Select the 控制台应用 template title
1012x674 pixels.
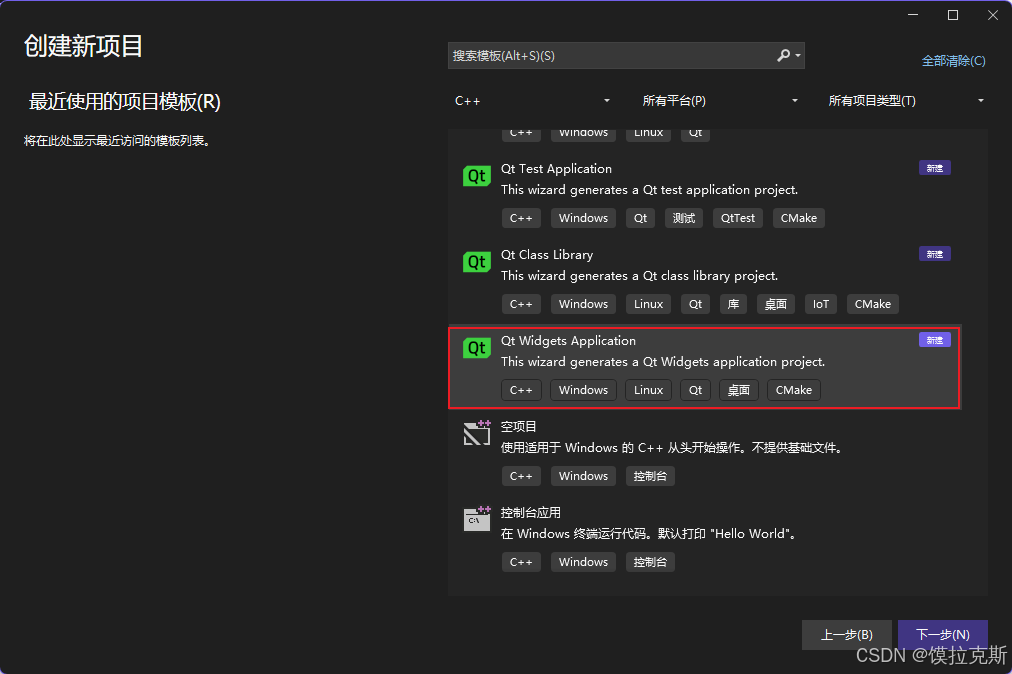click(x=531, y=513)
